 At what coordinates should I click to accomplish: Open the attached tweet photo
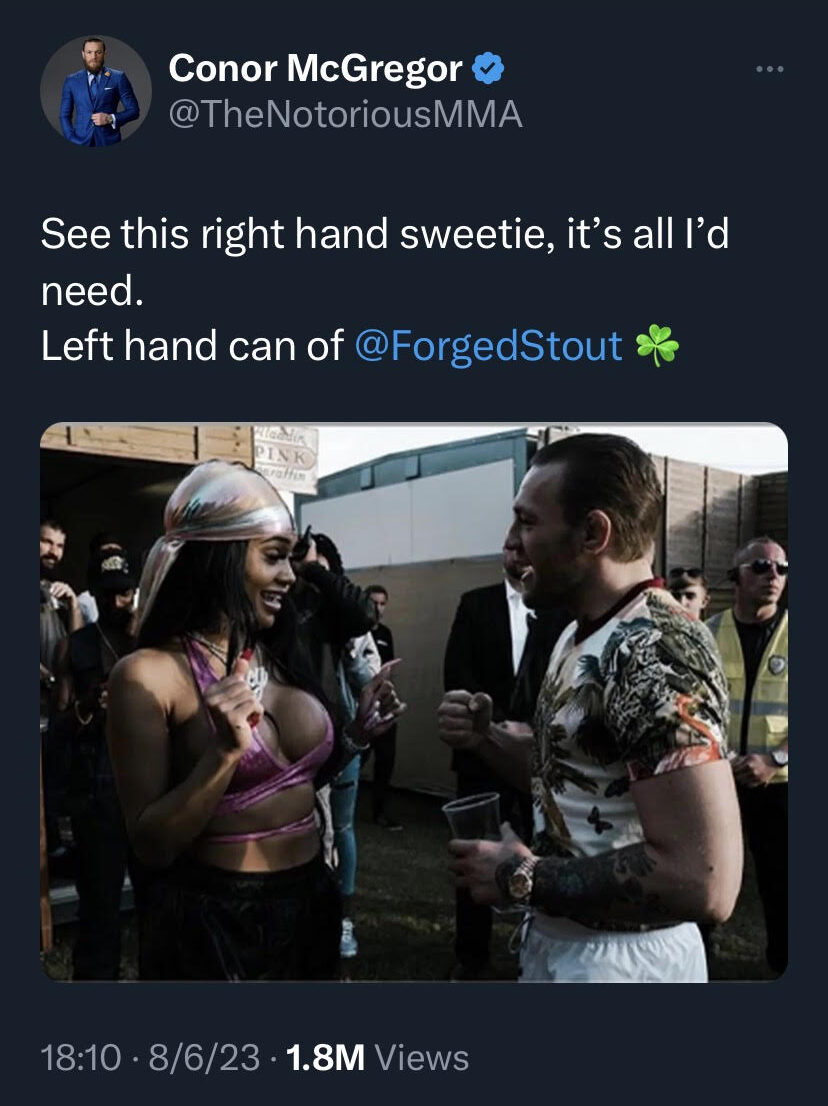pyautogui.click(x=414, y=702)
